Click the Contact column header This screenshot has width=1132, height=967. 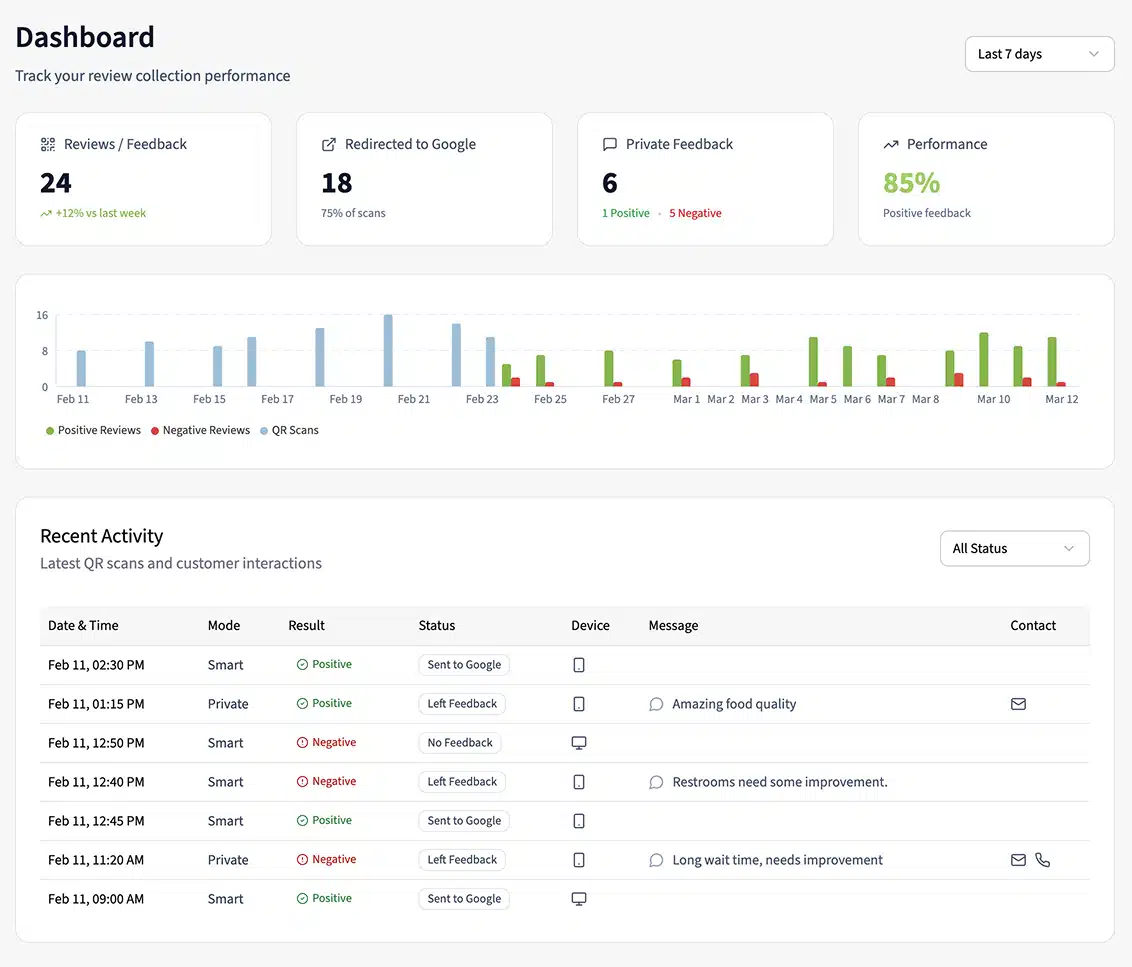[x=1033, y=626]
